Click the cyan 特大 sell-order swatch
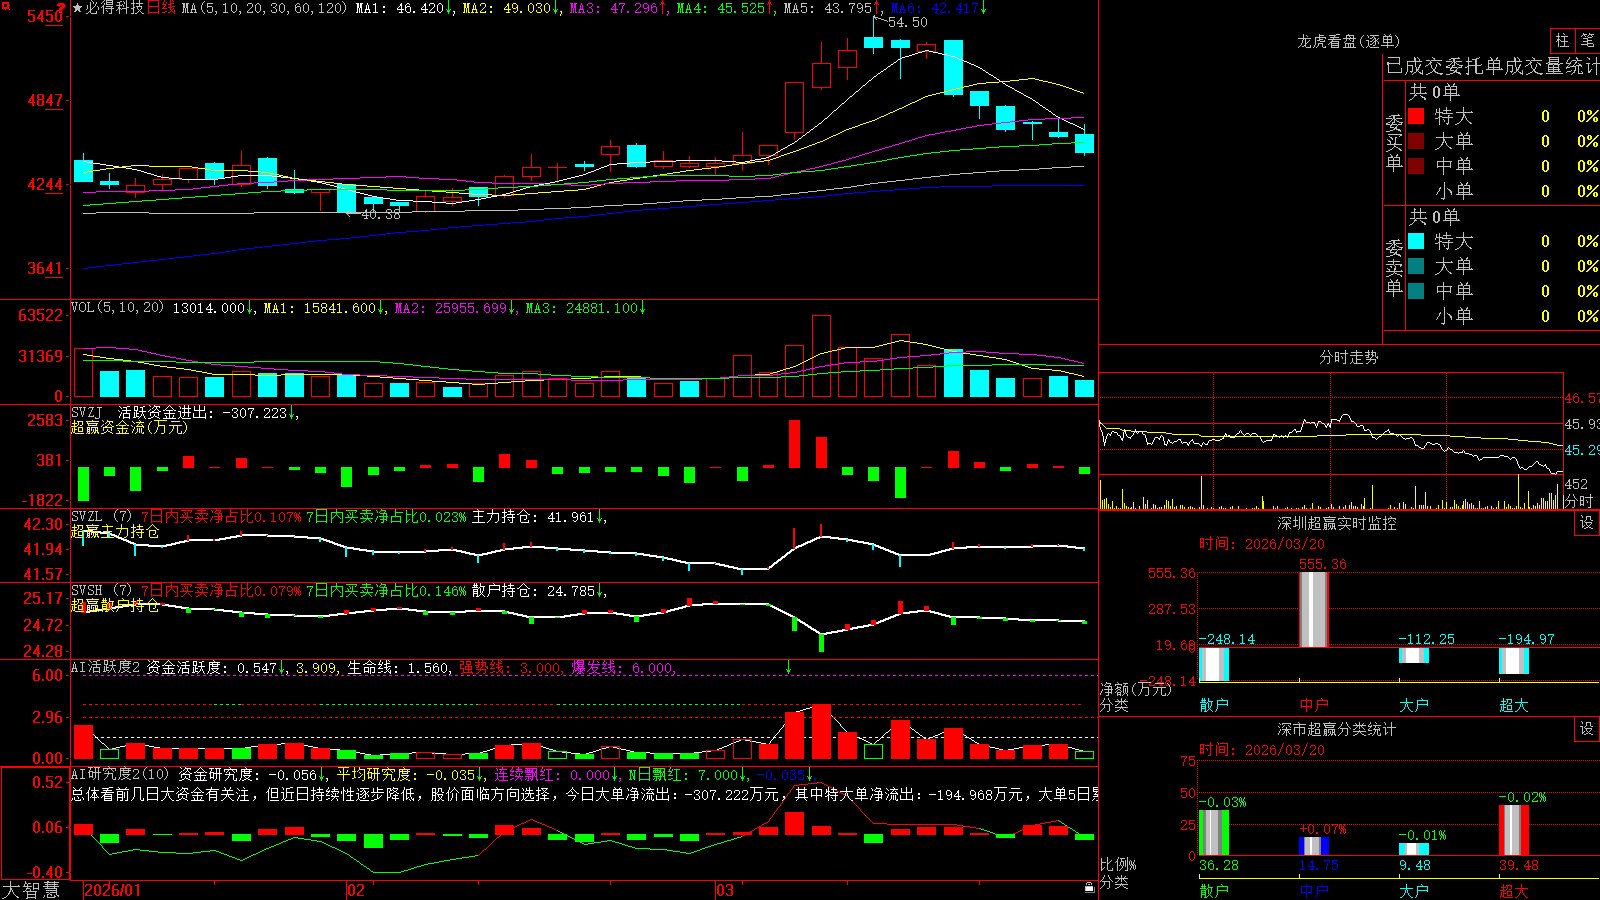1600x900 pixels. coord(1416,241)
